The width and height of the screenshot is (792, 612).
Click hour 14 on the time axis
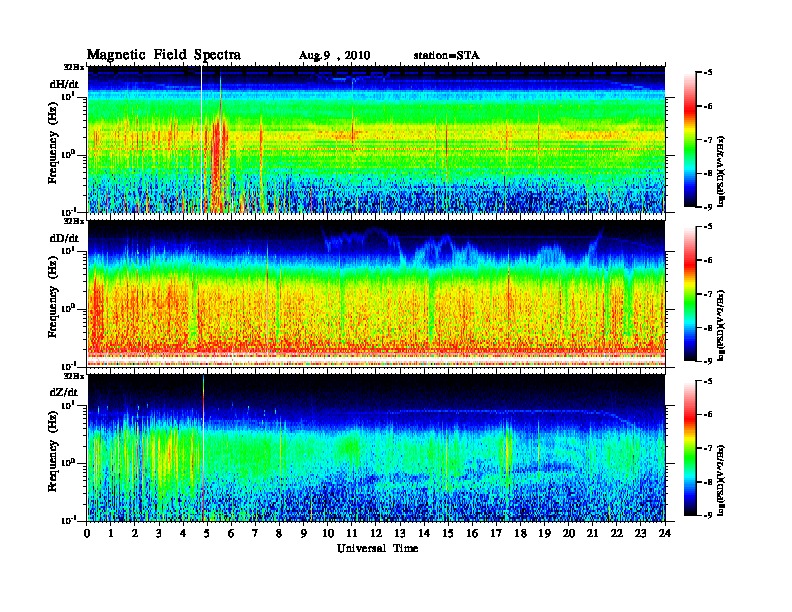coord(424,533)
